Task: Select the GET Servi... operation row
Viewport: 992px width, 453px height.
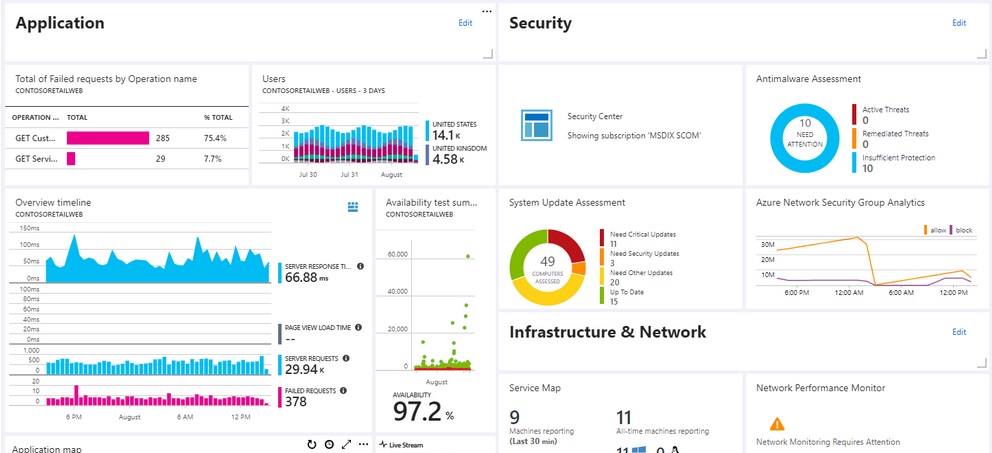Action: coord(127,159)
